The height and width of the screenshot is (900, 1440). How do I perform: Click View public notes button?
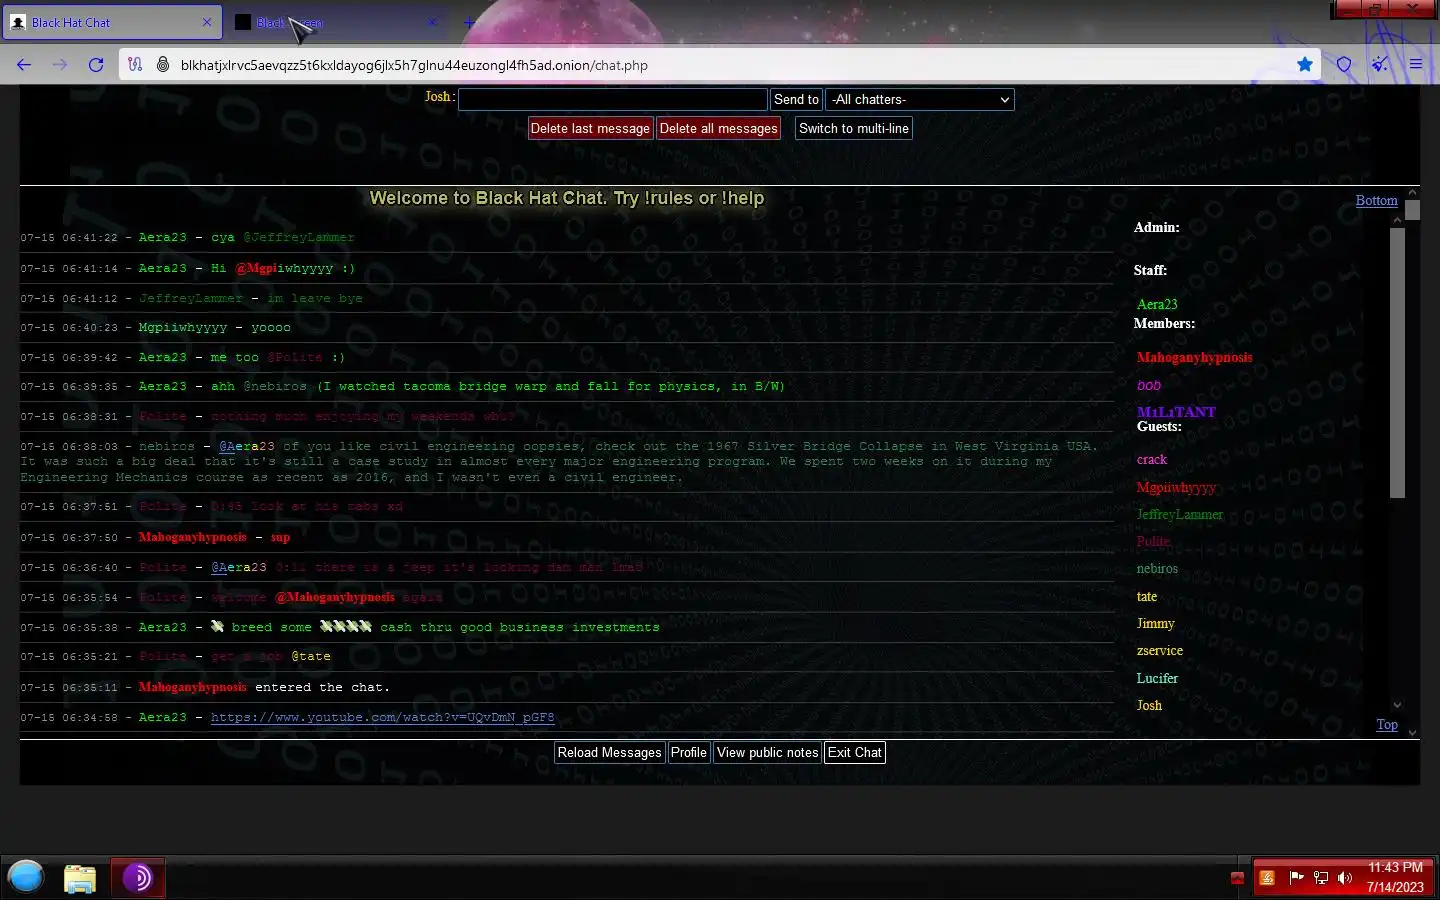(767, 752)
